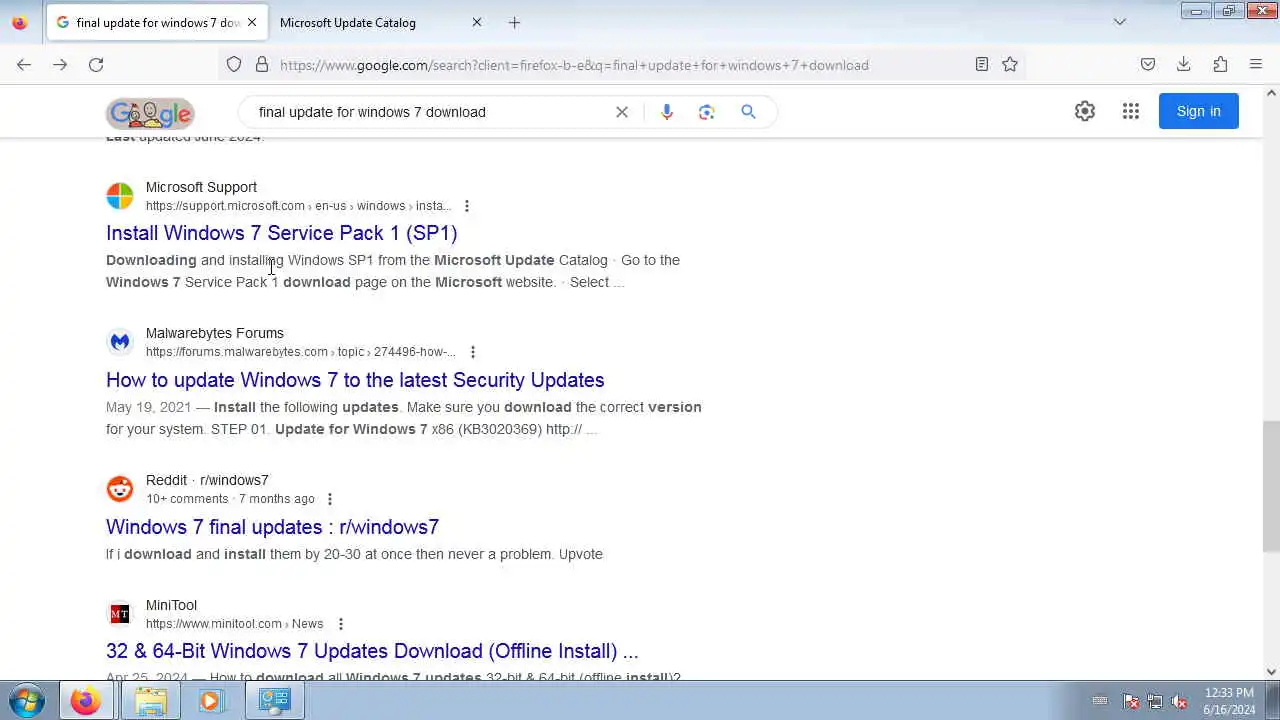Open the Windows Start button
The width and height of the screenshot is (1280, 720).
pyautogui.click(x=27, y=701)
